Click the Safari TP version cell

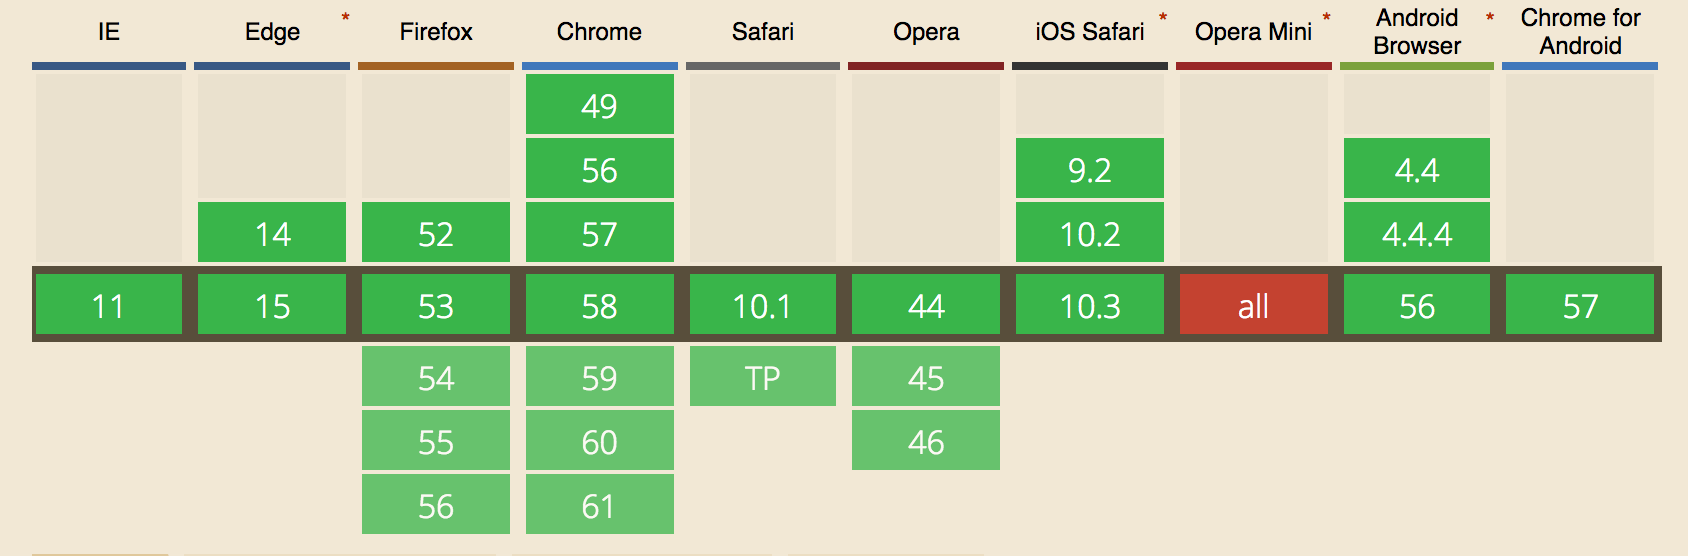(762, 377)
